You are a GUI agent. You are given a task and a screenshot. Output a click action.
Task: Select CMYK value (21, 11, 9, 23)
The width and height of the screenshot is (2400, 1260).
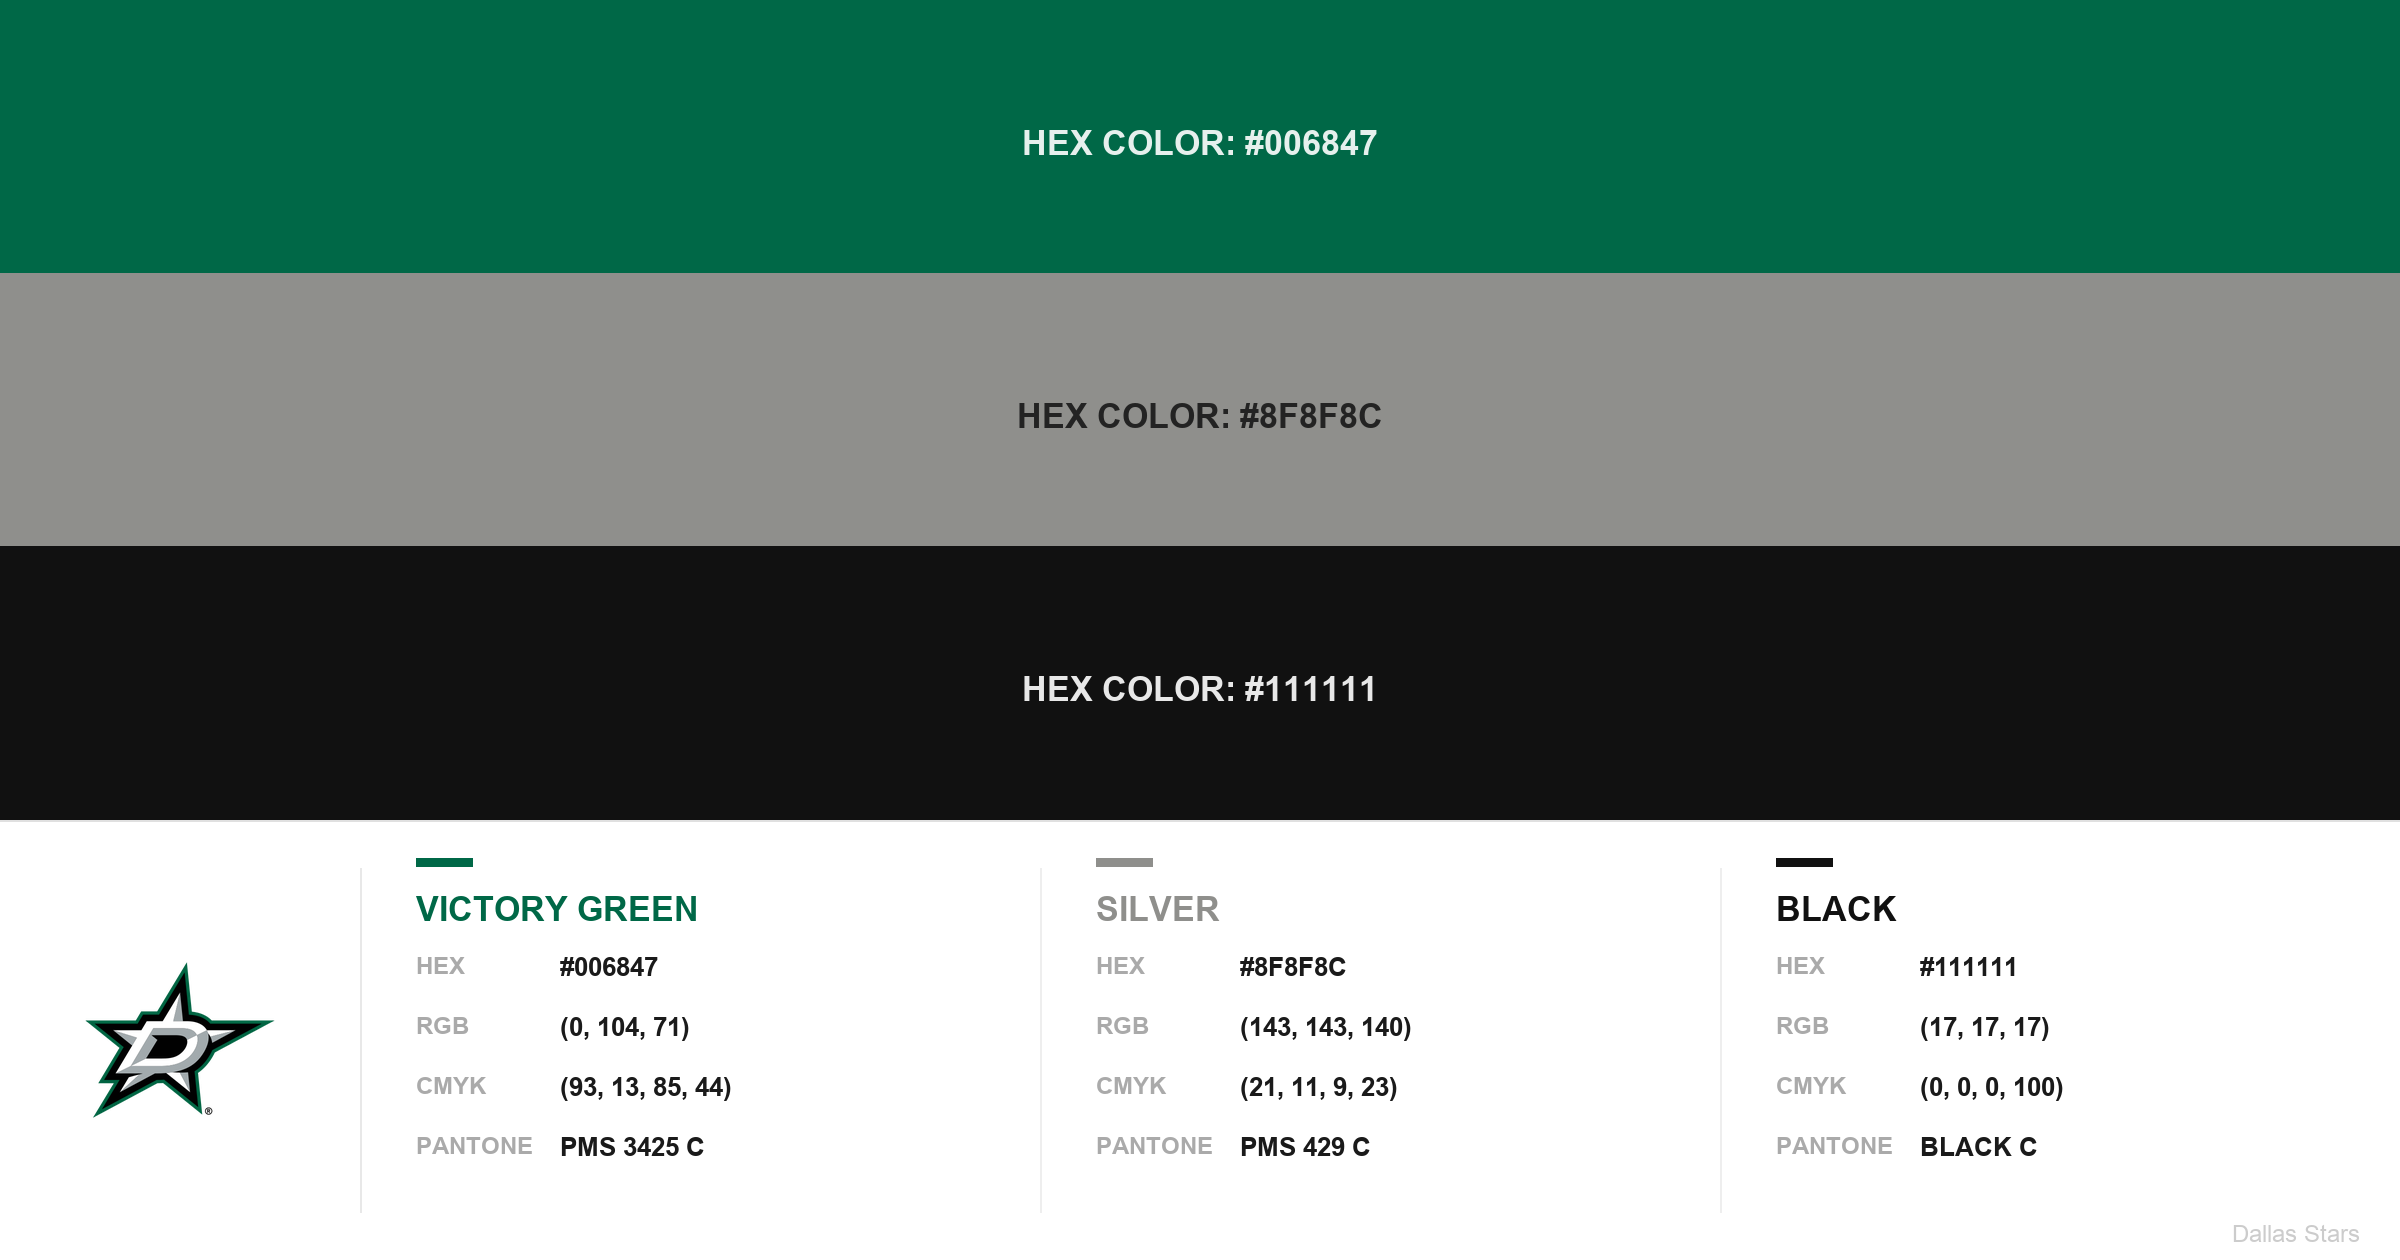point(1319,1087)
